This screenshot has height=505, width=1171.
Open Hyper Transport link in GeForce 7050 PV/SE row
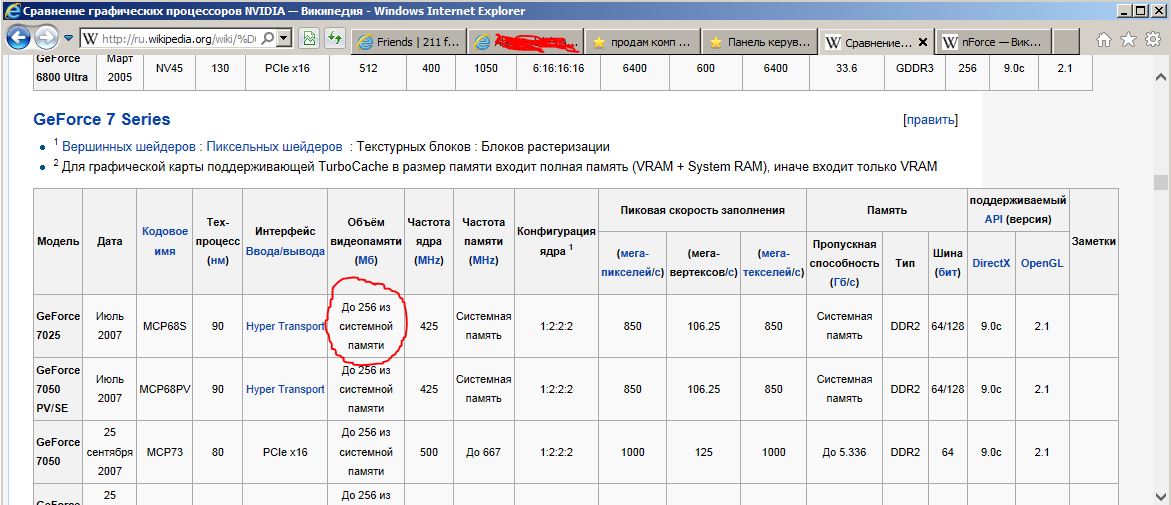[x=285, y=389]
